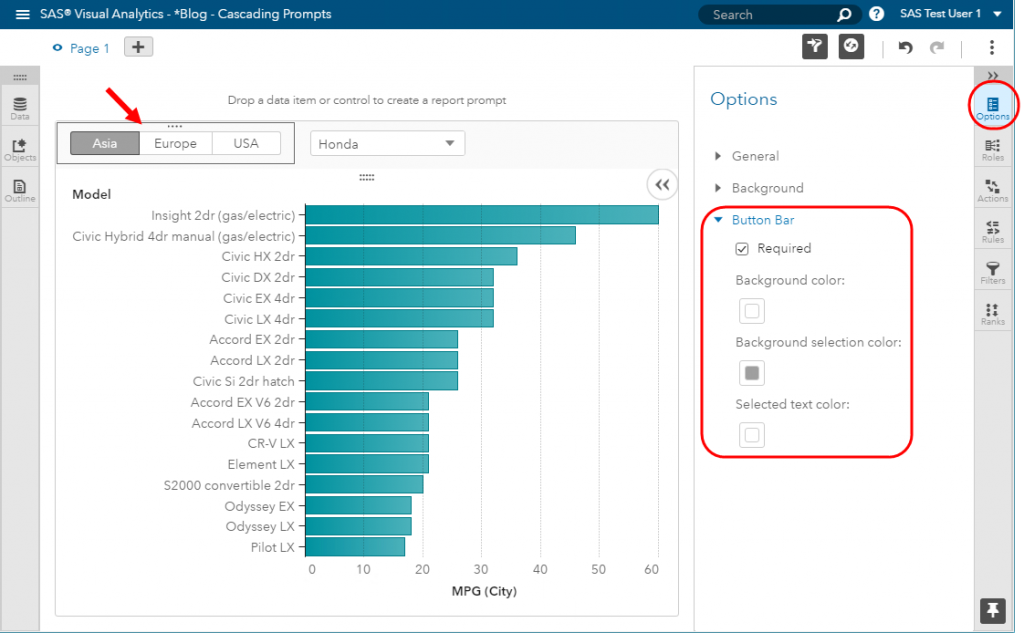Uncheck the Required checkbox
1024x633 pixels.
pyautogui.click(x=742, y=249)
